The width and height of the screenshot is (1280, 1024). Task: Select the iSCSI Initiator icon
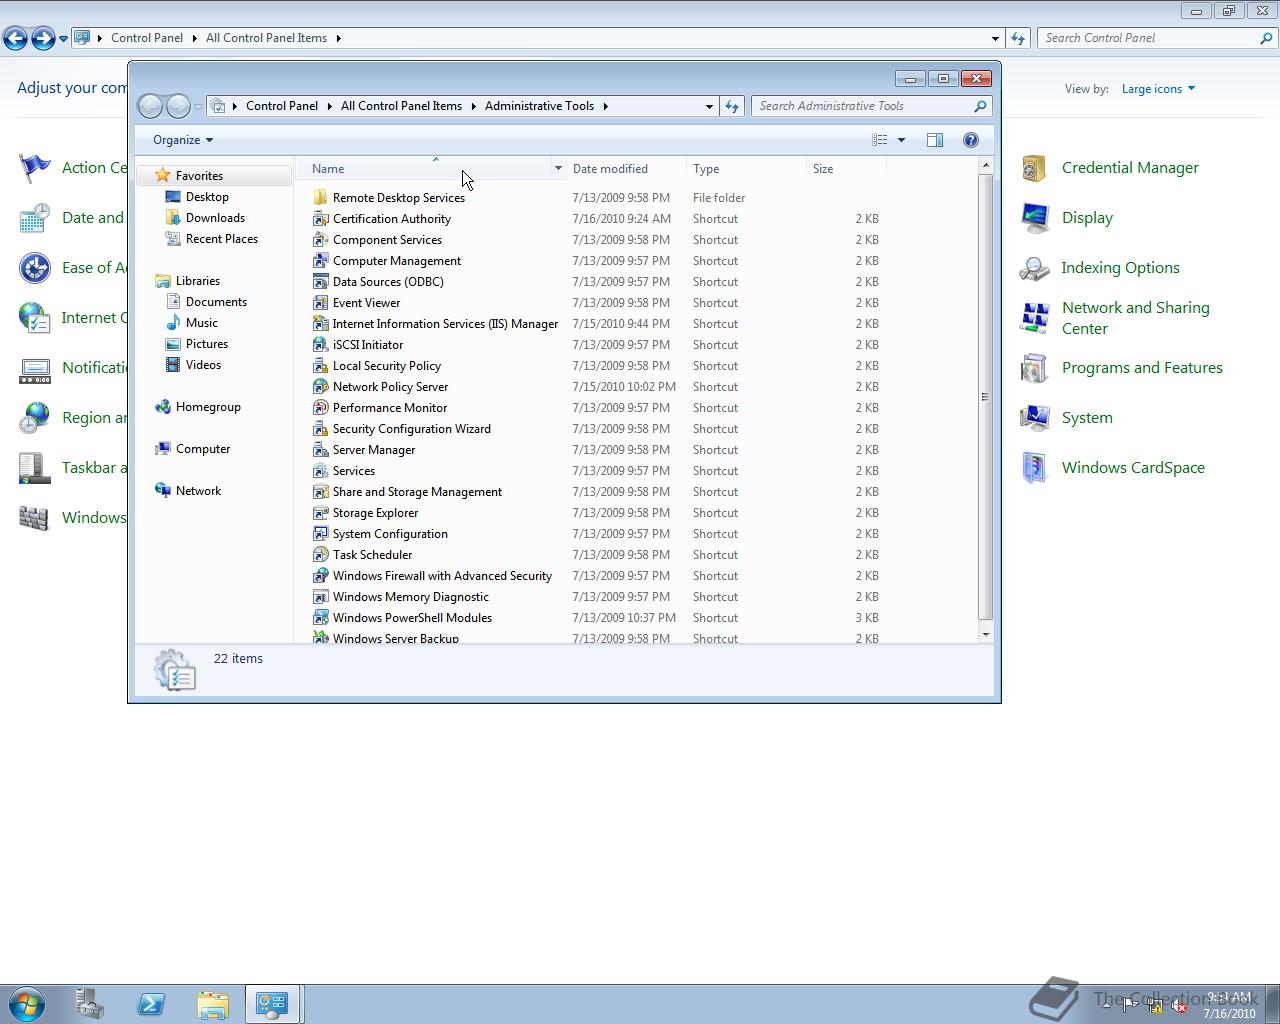(x=320, y=345)
